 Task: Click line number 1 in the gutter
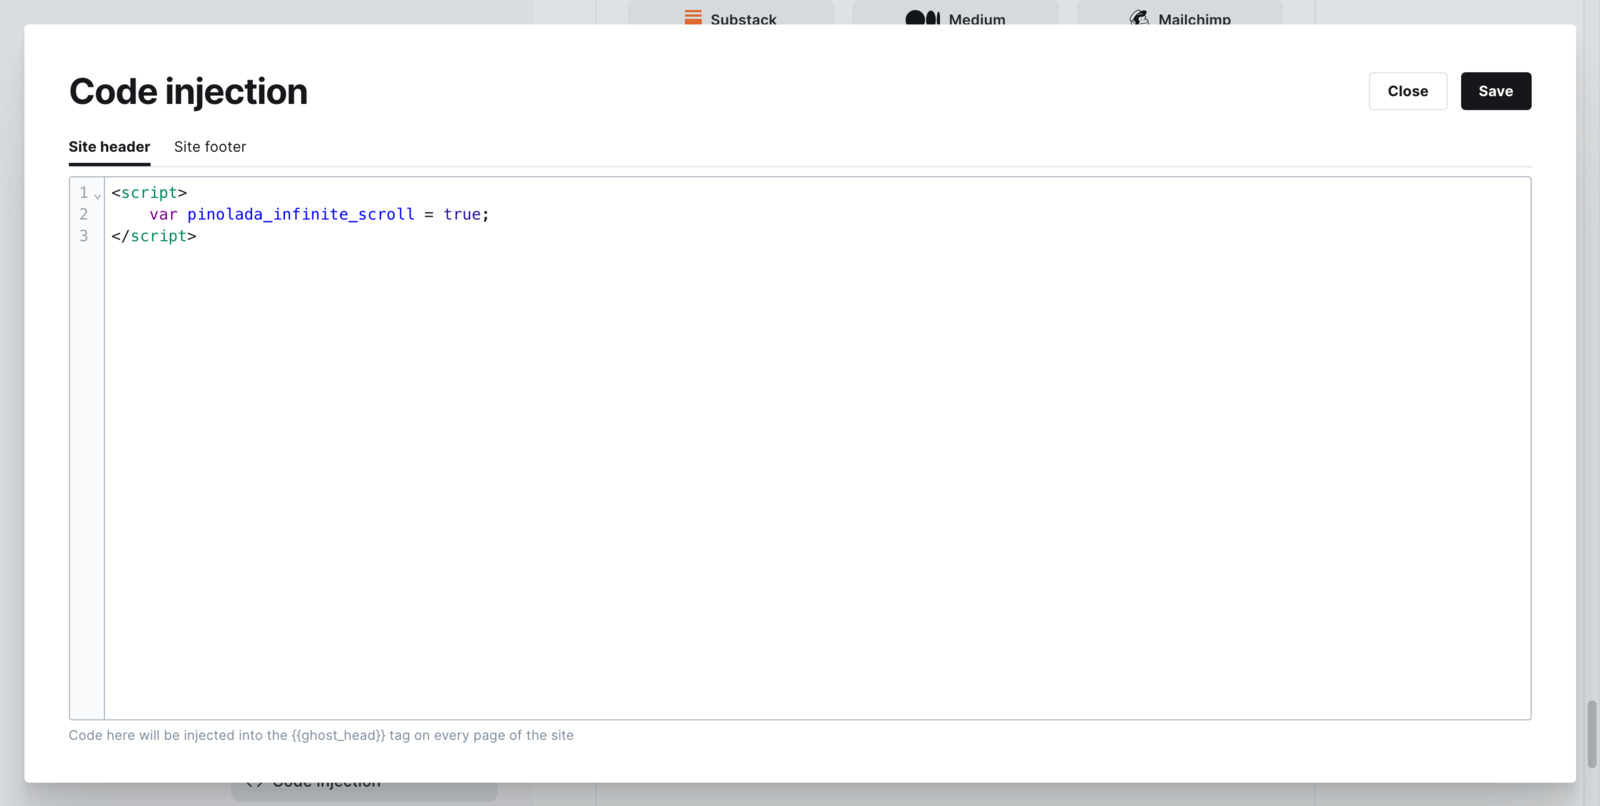[84, 192]
